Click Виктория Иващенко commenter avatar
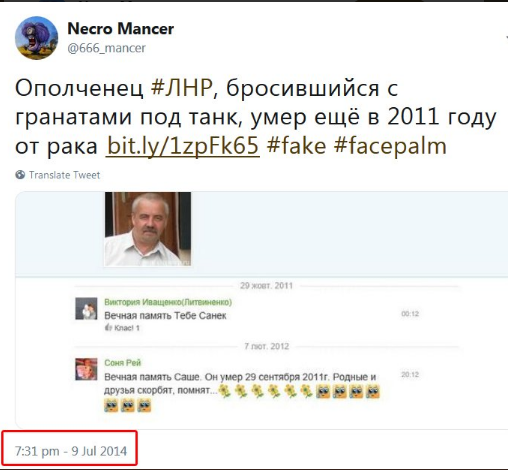 pyautogui.click(x=86, y=309)
